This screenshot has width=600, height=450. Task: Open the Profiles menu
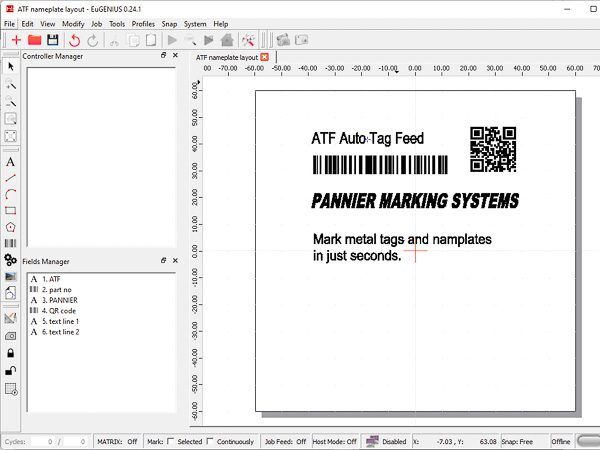pyautogui.click(x=143, y=23)
